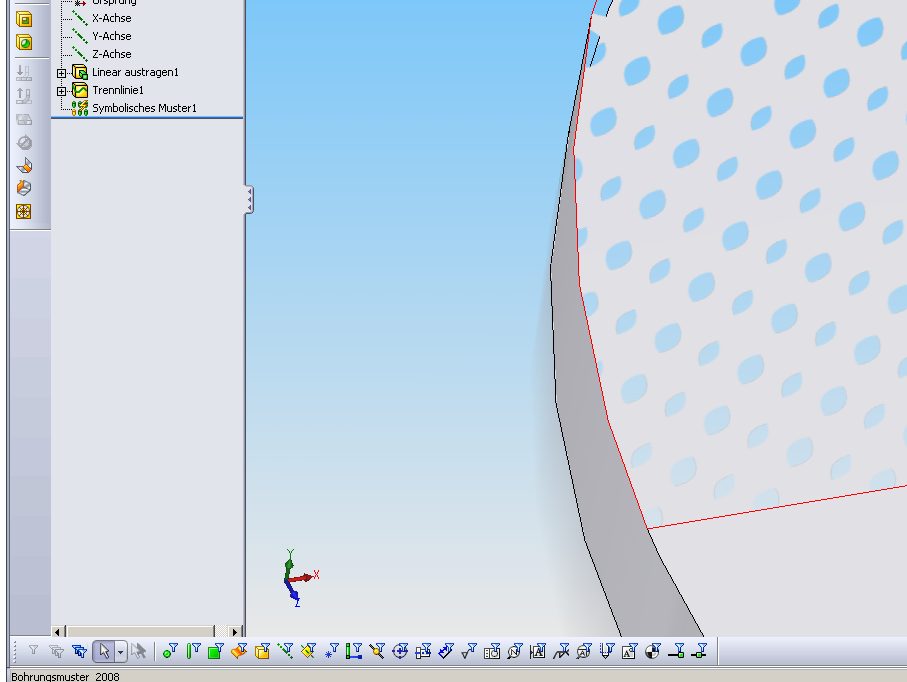Expand the Linear austragen1 feature node
Image resolution: width=907 pixels, height=682 pixels.
62,73
